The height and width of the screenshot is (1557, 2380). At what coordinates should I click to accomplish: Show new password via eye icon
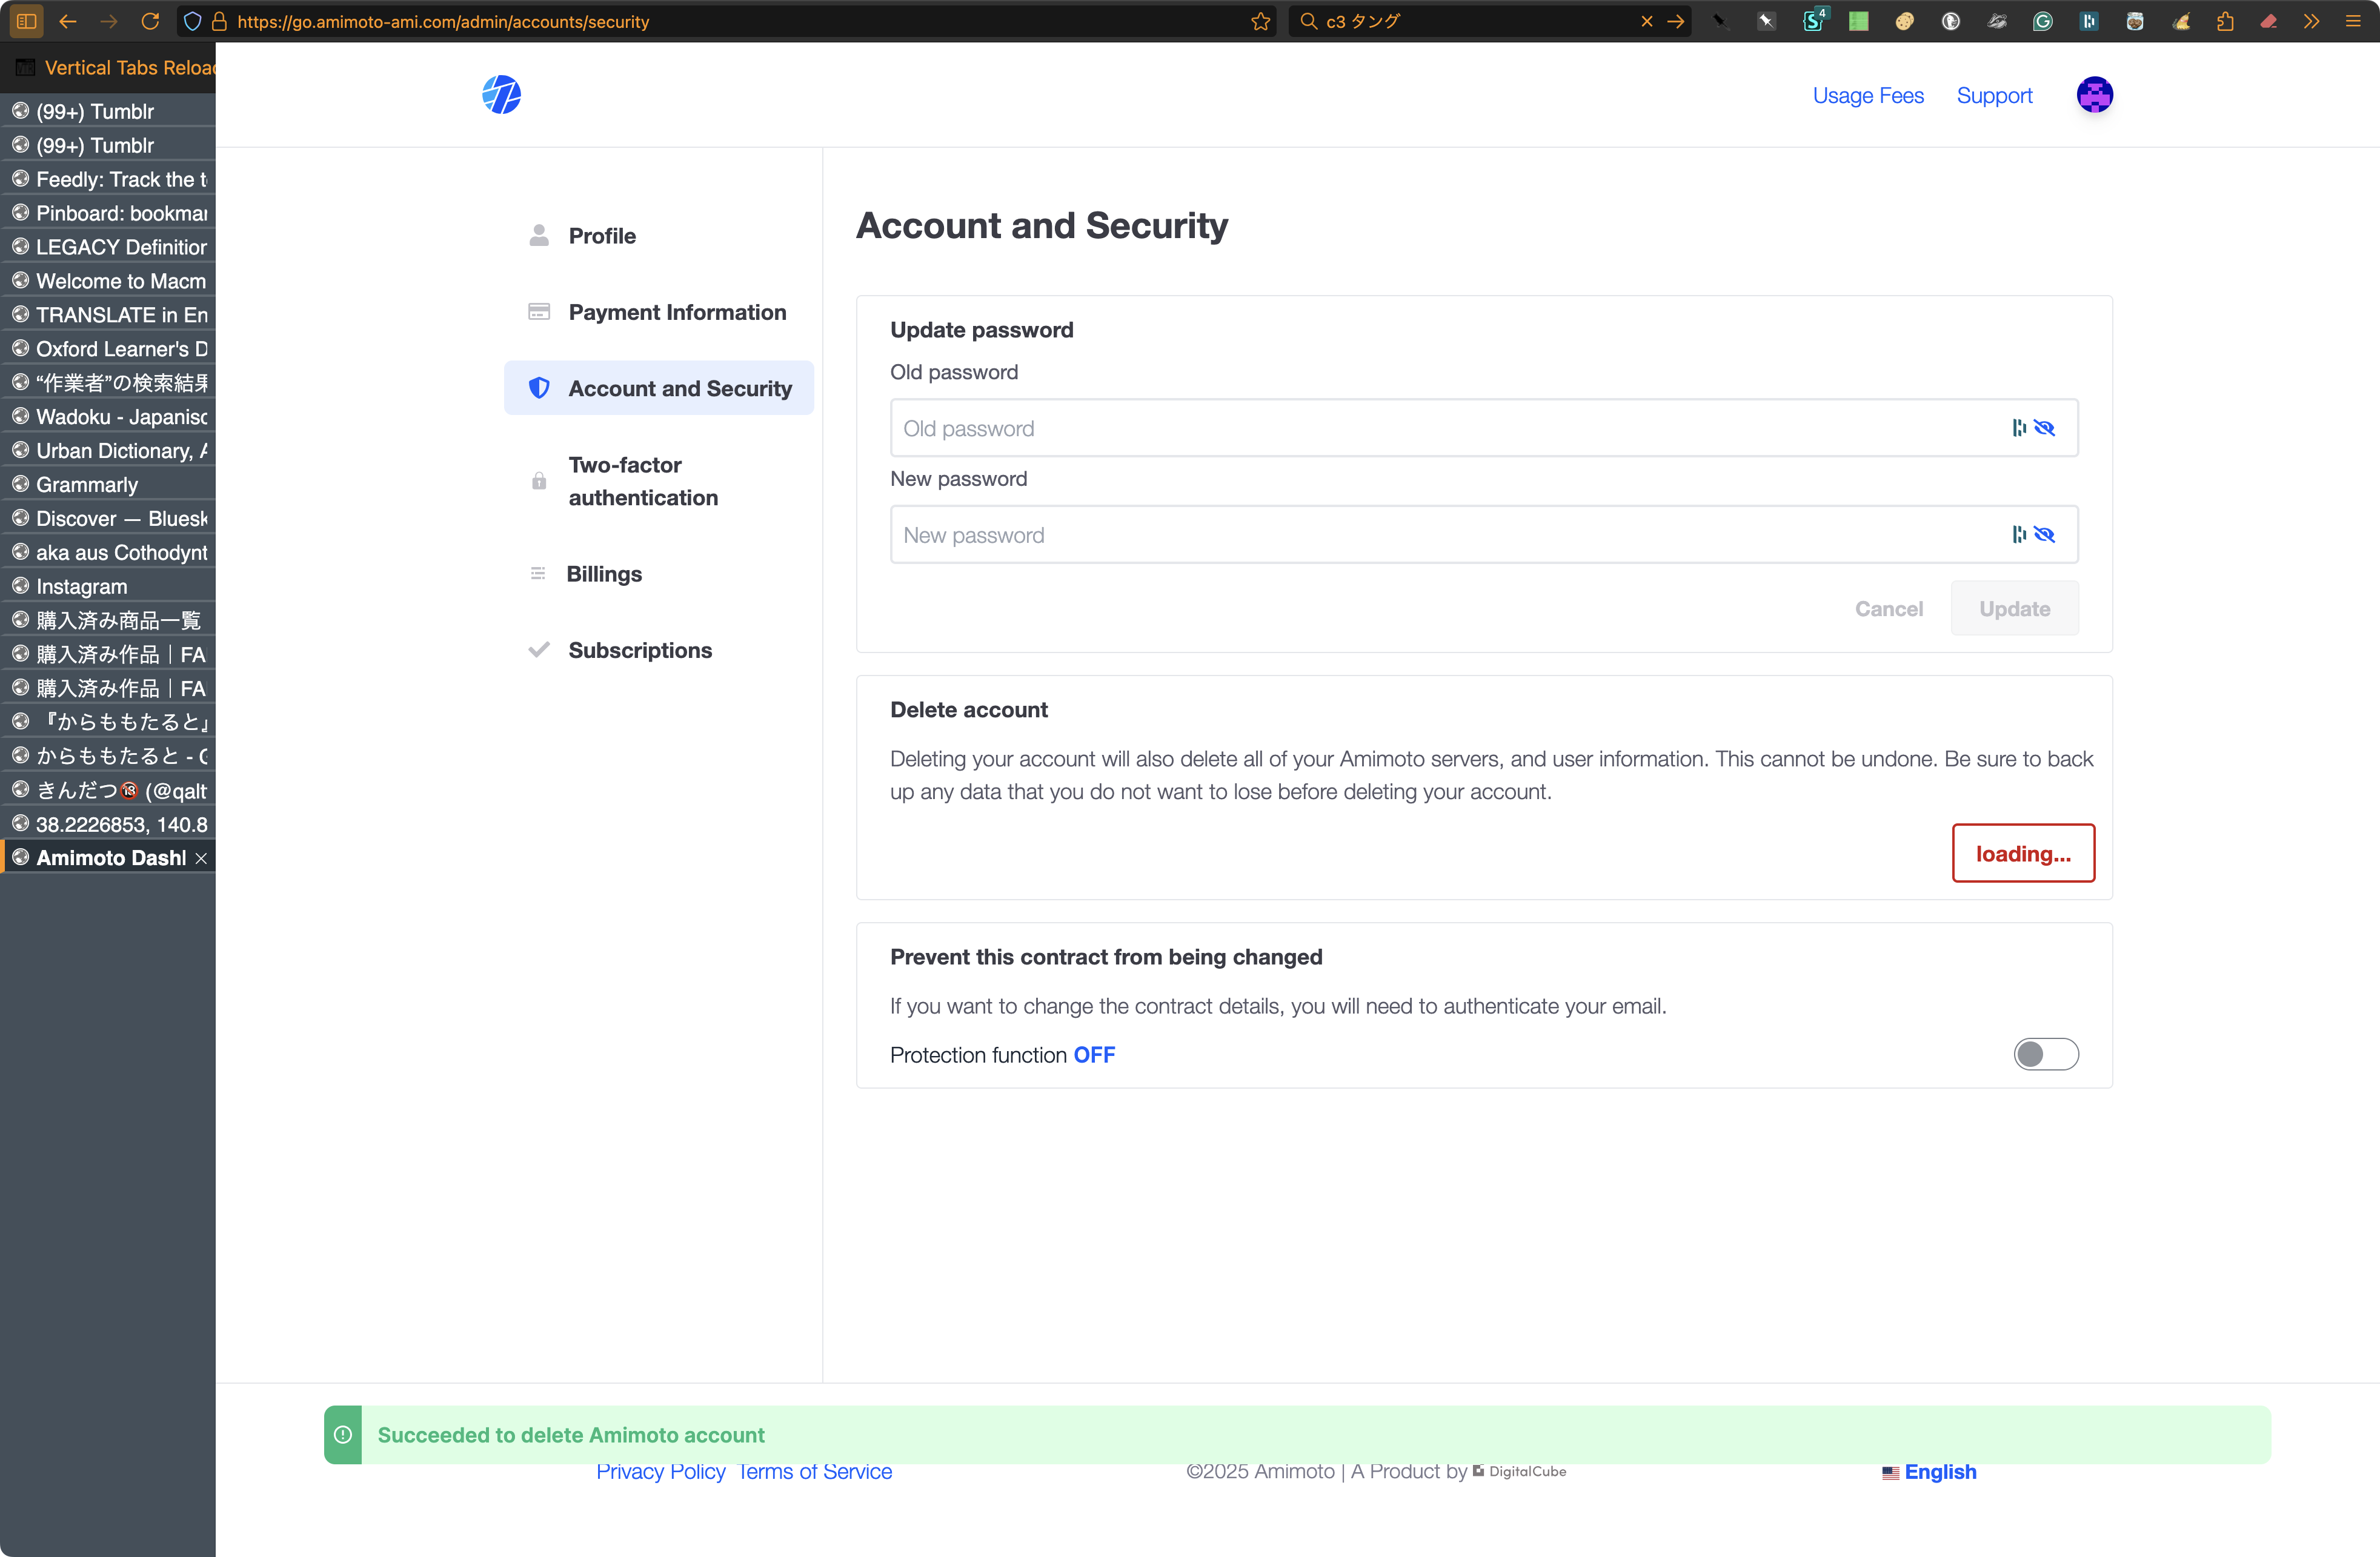point(2044,535)
